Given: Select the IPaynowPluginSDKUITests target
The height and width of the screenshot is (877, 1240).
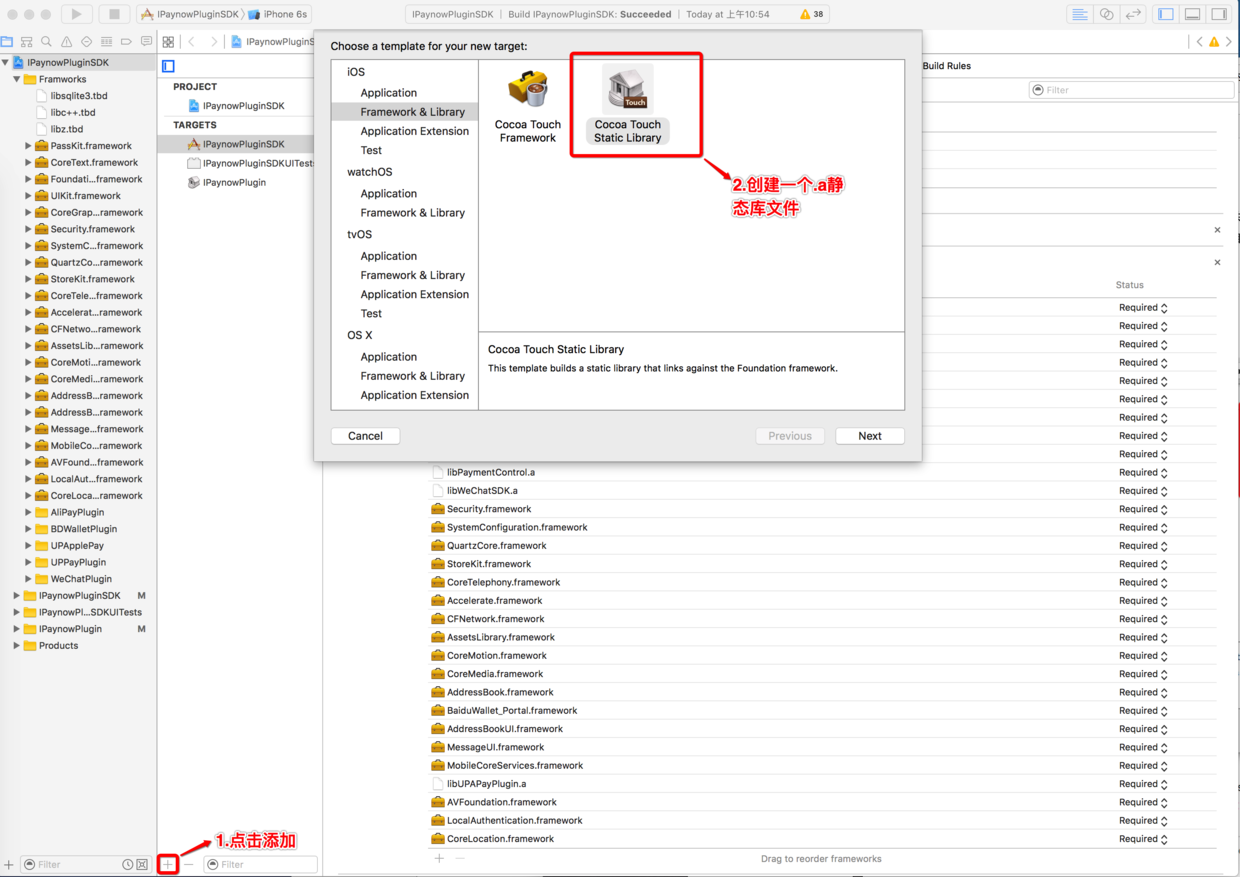Looking at the screenshot, I should click(x=250, y=163).
